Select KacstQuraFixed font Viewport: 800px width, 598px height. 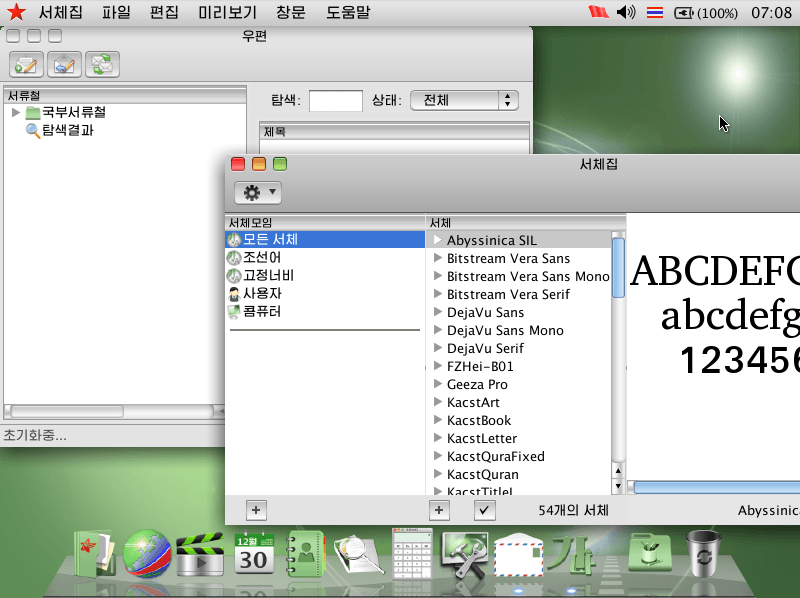pyautogui.click(x=495, y=456)
